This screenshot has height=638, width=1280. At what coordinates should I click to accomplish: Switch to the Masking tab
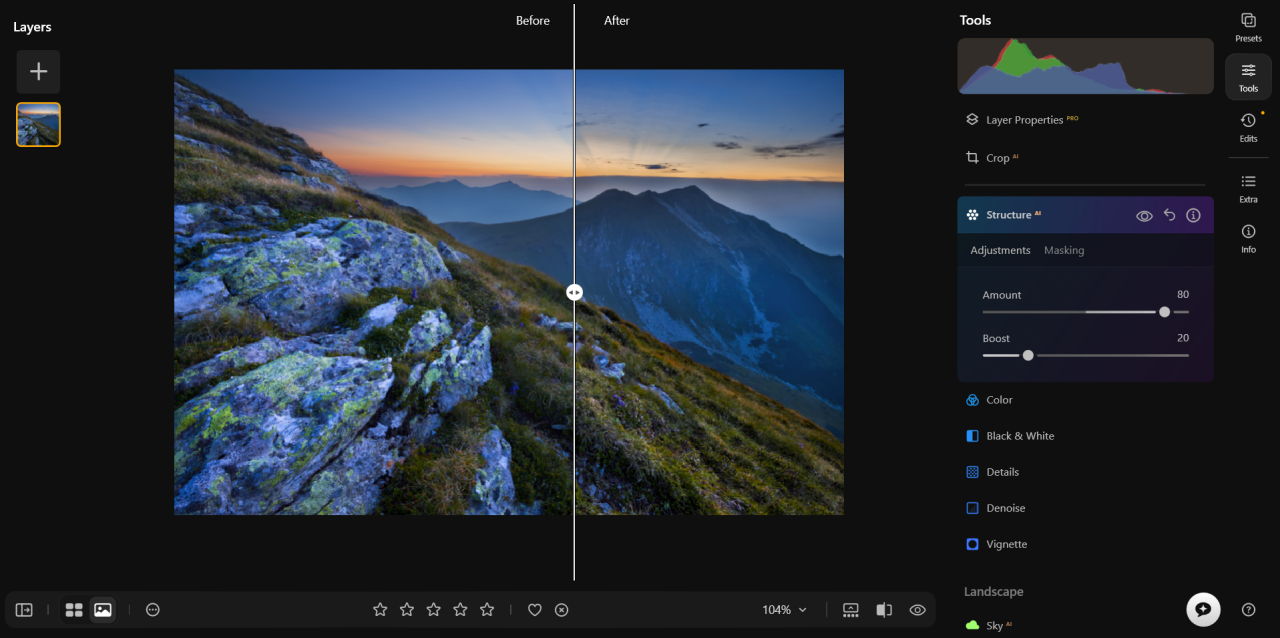click(x=1064, y=250)
